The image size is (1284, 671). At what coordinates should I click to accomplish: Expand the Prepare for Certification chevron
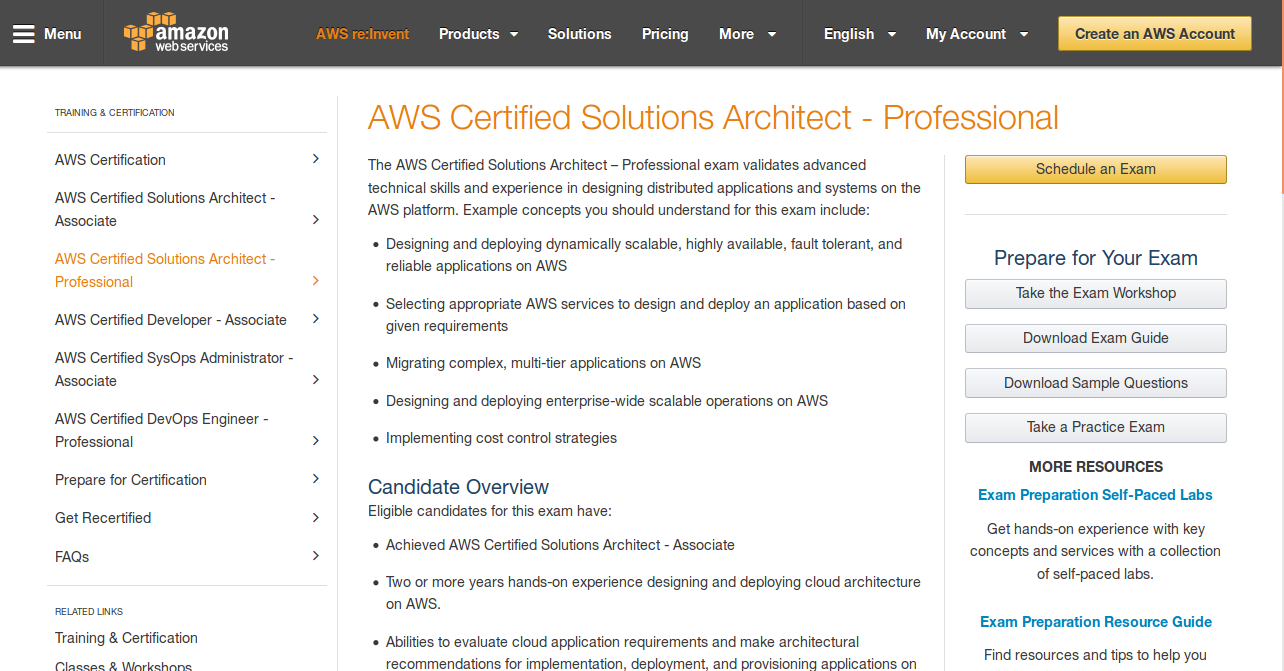pyautogui.click(x=316, y=479)
